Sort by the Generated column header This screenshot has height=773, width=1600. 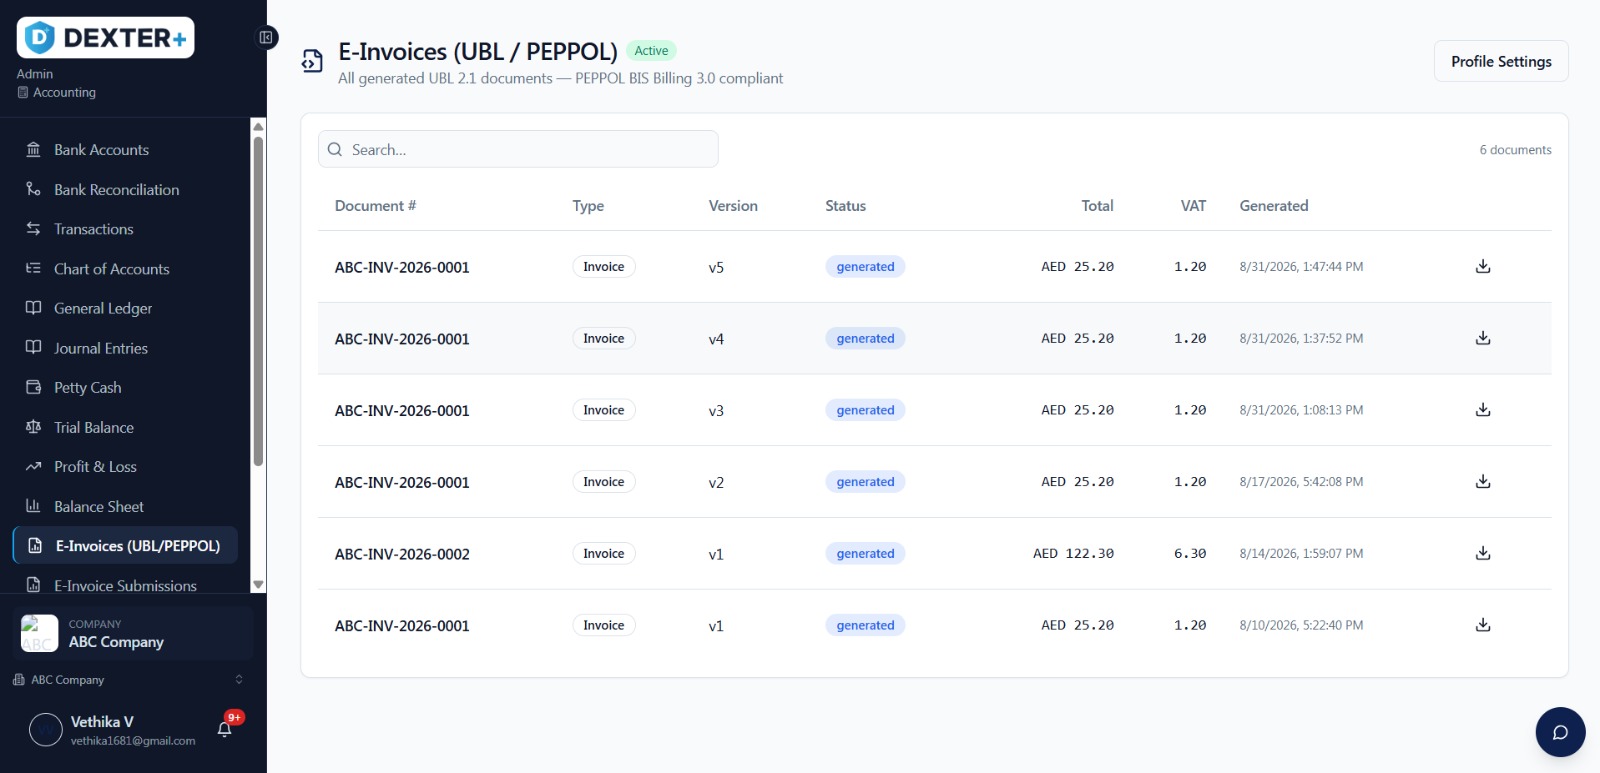coord(1273,206)
